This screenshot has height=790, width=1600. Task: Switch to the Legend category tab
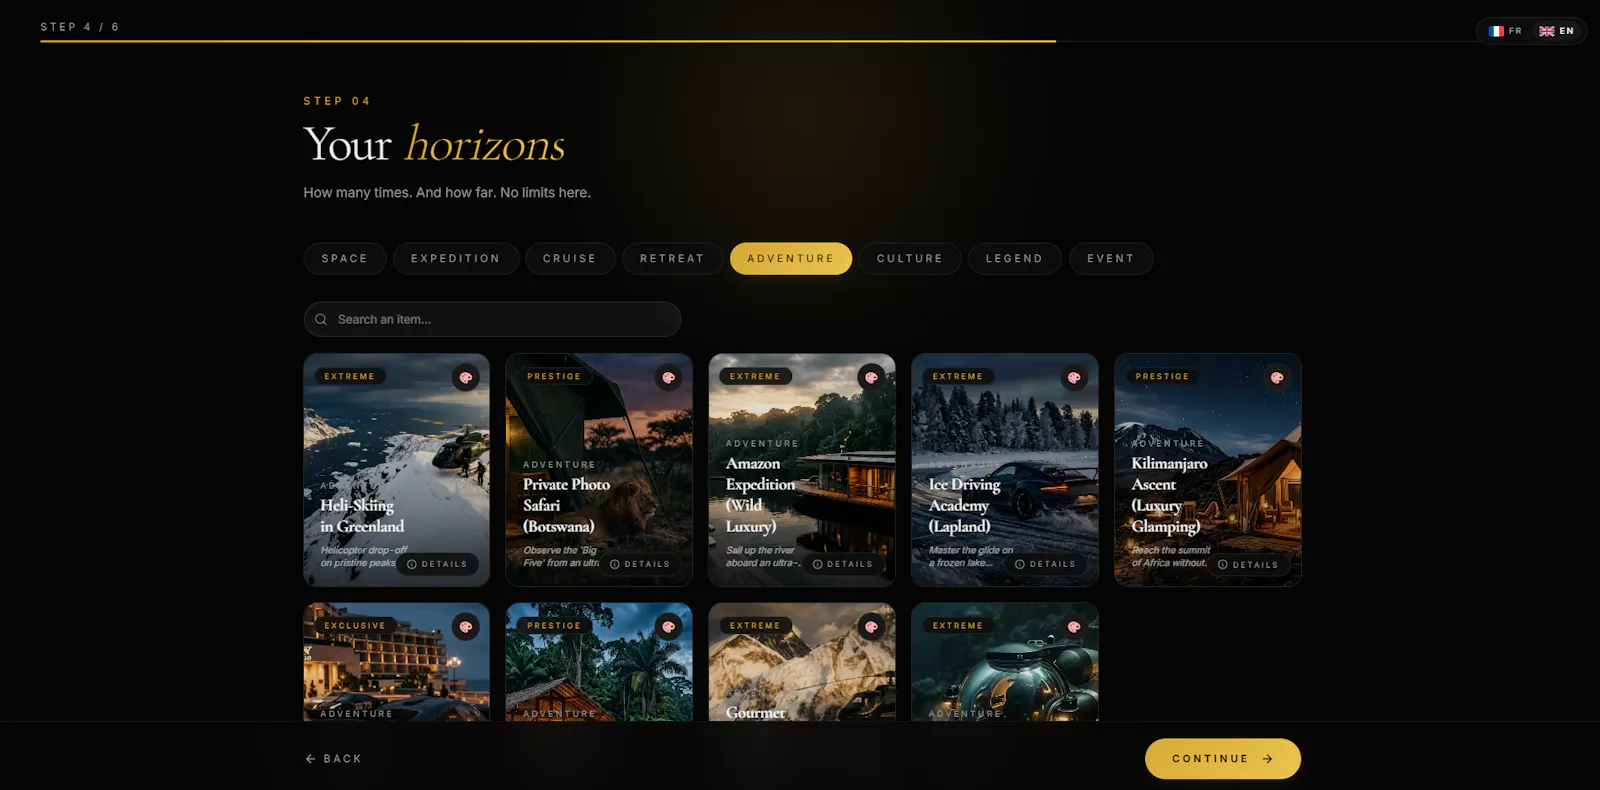pos(1015,259)
